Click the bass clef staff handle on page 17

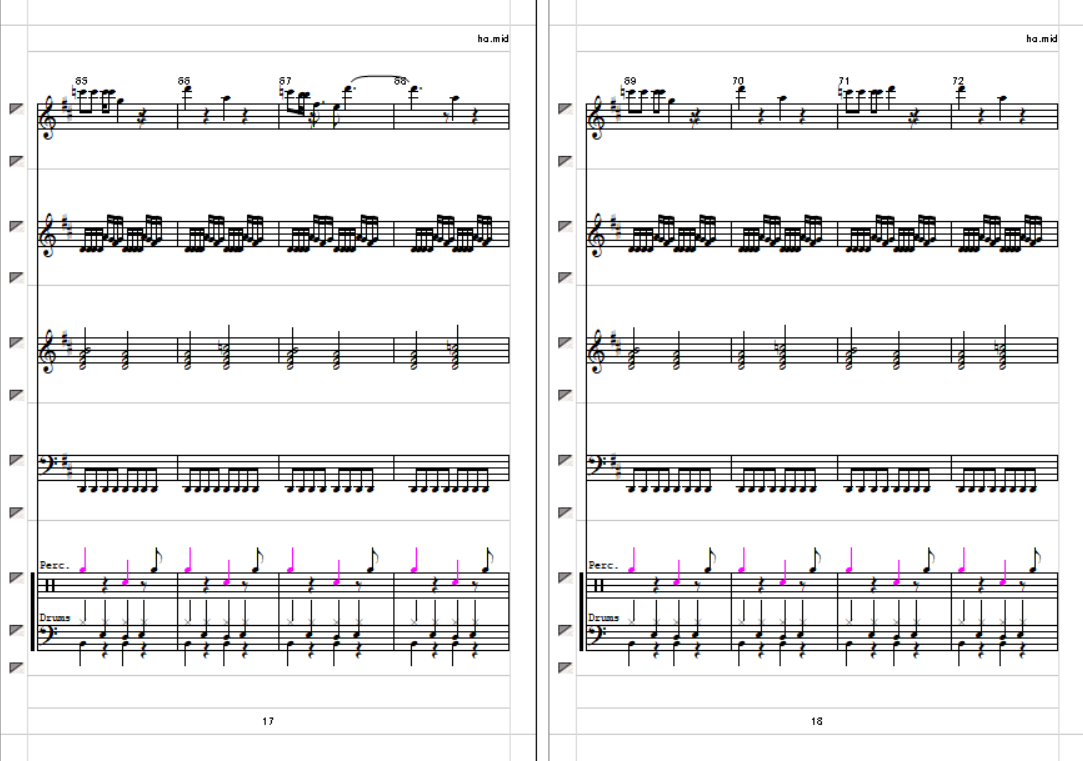click(x=17, y=460)
